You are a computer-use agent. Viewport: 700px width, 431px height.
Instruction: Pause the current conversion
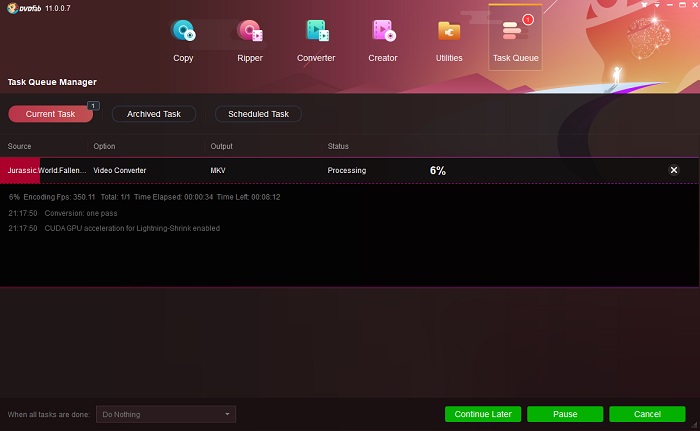pos(565,414)
